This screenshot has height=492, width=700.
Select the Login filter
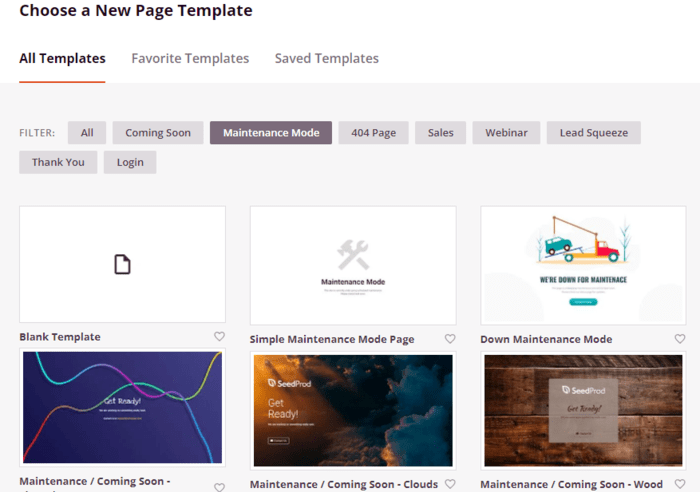(x=130, y=162)
